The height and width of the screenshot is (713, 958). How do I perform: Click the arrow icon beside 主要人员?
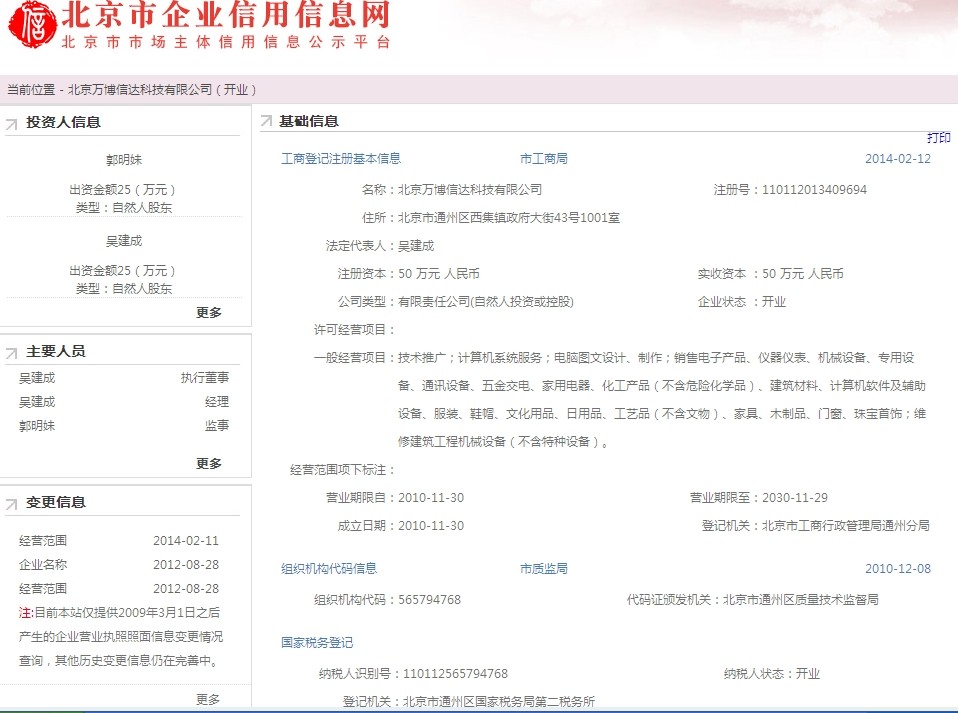click(x=12, y=353)
